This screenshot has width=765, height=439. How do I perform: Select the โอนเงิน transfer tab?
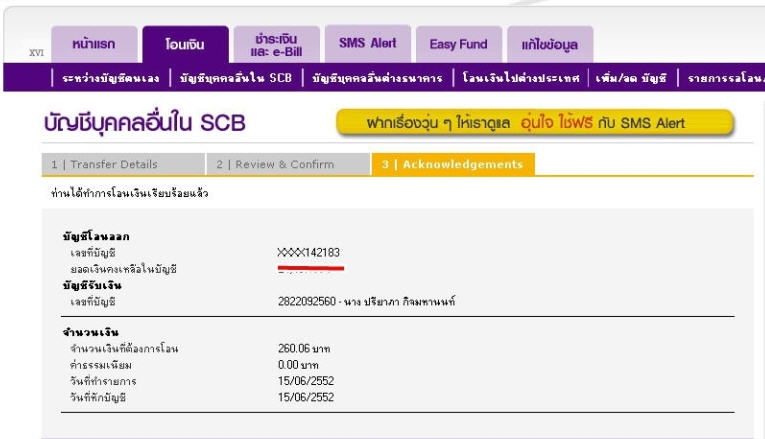(x=185, y=44)
